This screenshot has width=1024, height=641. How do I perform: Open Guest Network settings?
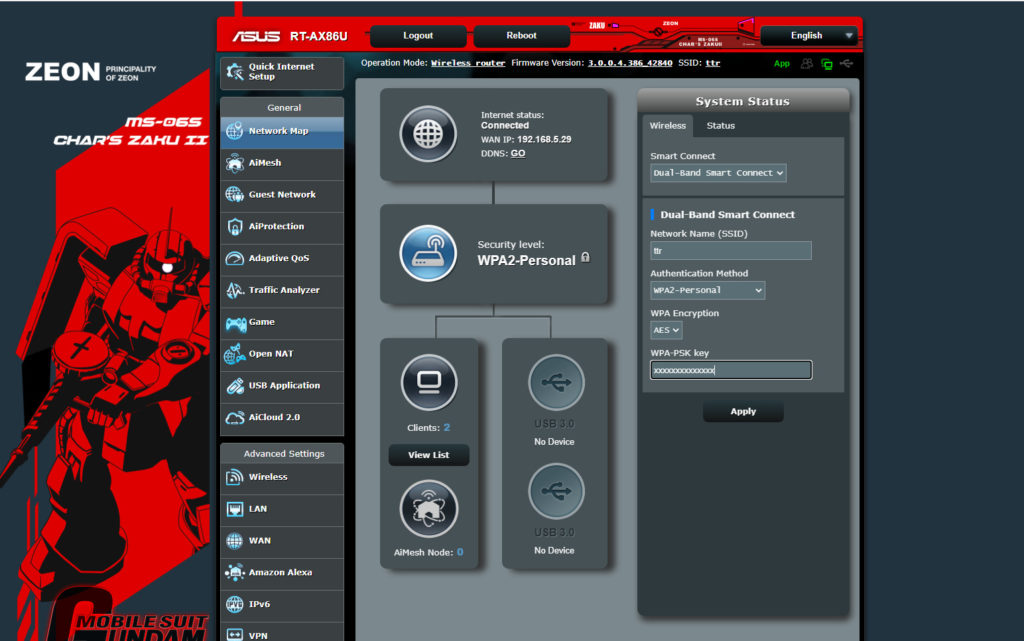tap(281, 195)
